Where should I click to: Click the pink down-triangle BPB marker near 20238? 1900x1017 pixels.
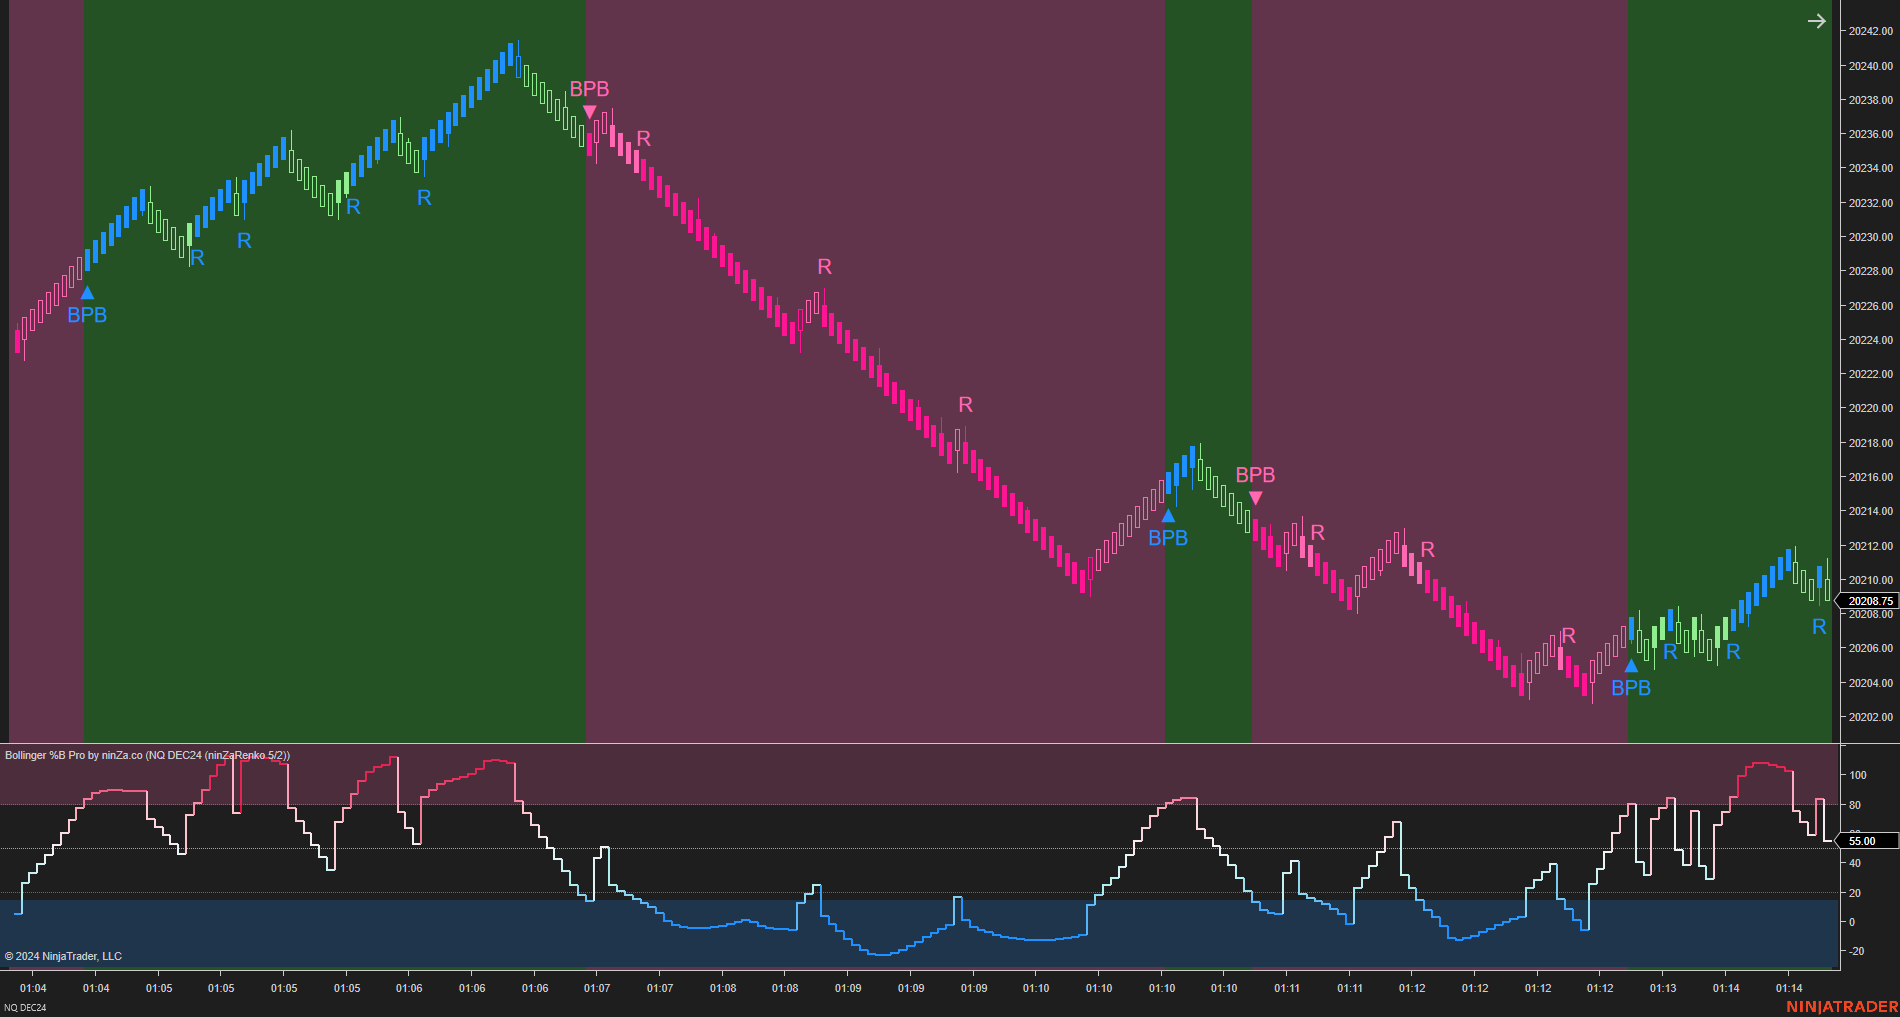(x=590, y=112)
